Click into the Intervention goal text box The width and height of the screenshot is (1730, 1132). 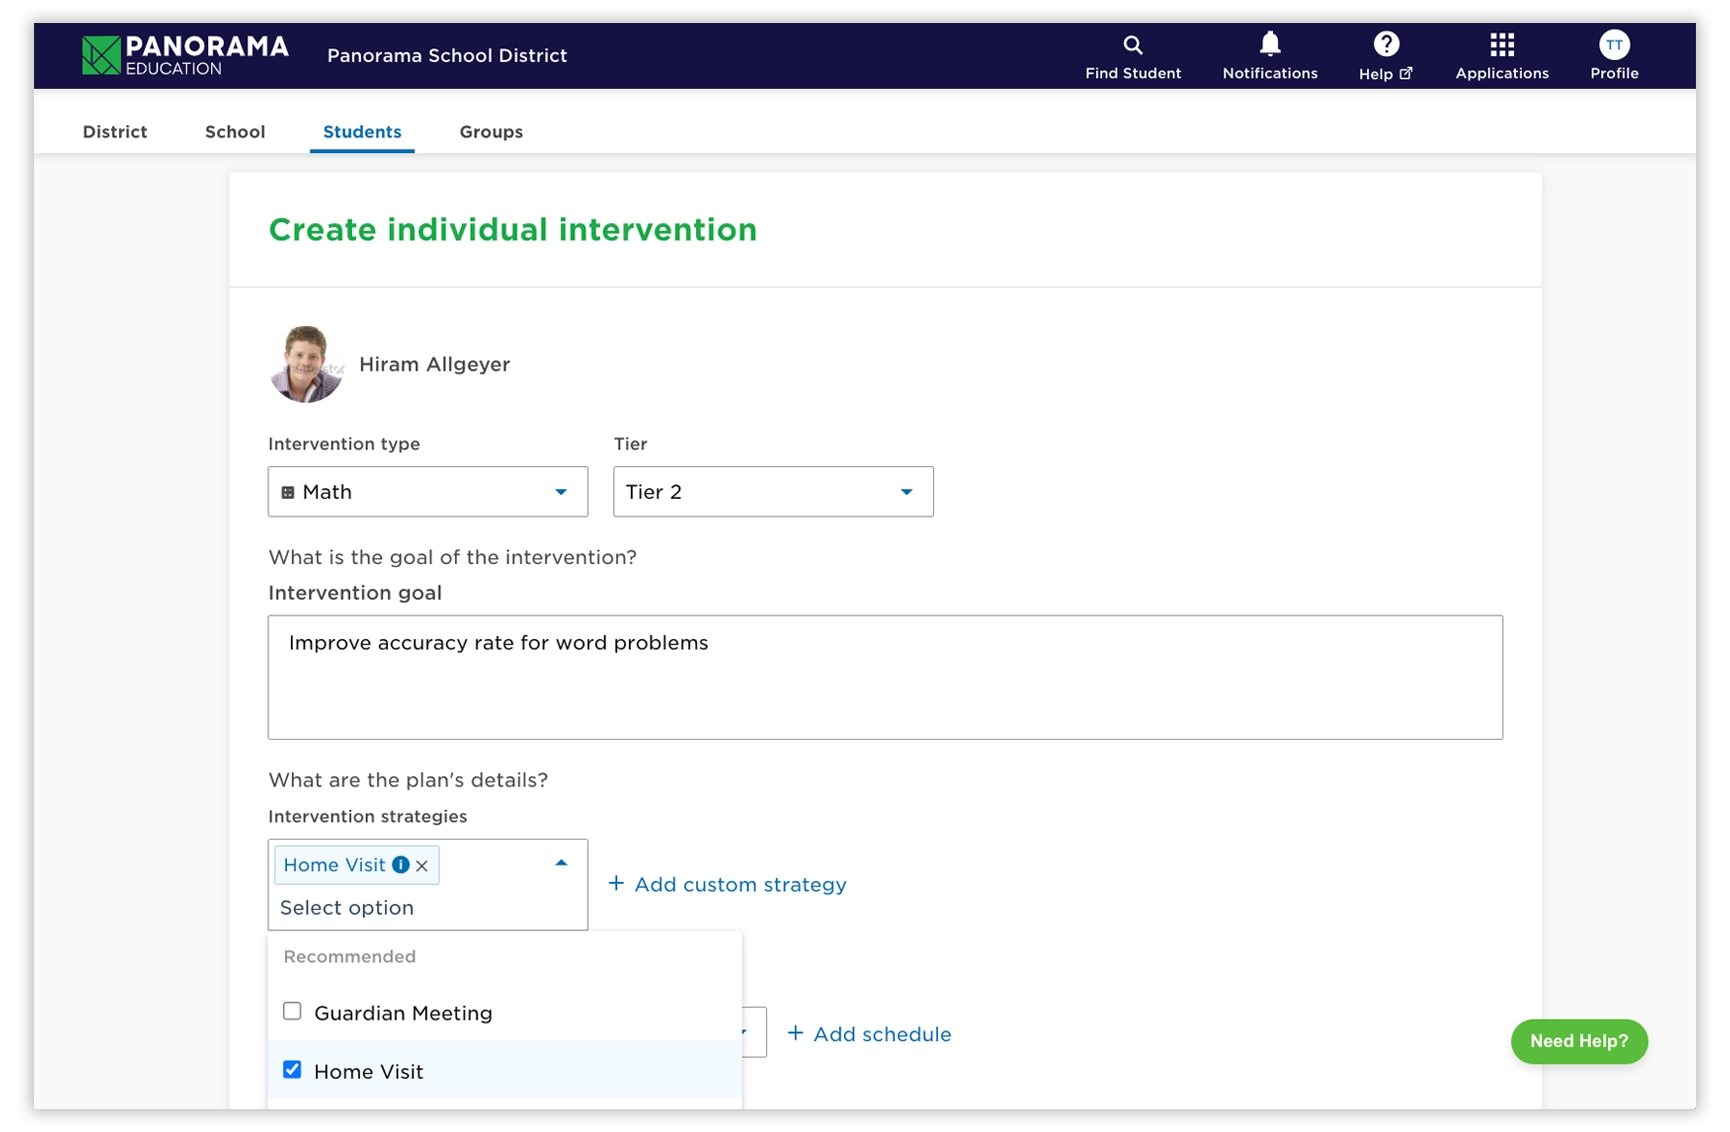click(885, 677)
